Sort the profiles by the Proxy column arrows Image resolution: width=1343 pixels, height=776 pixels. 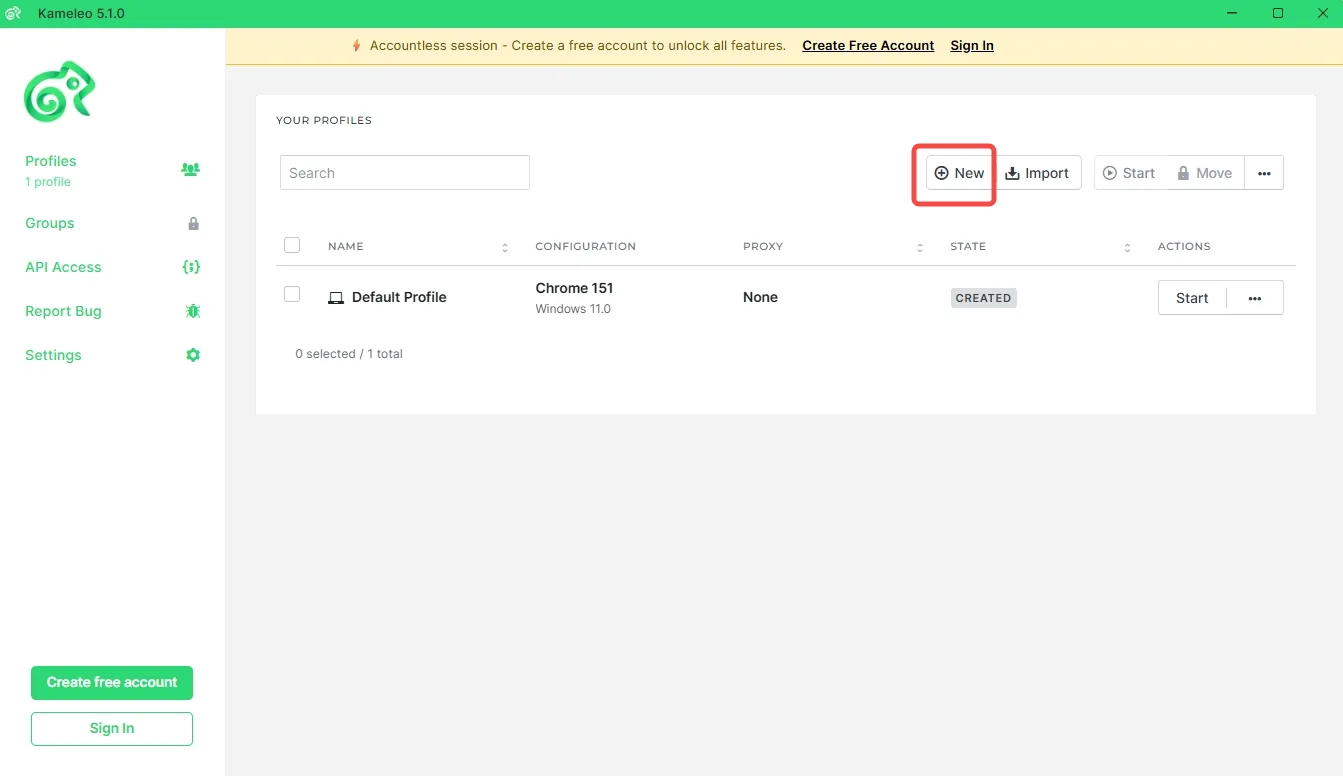(920, 247)
